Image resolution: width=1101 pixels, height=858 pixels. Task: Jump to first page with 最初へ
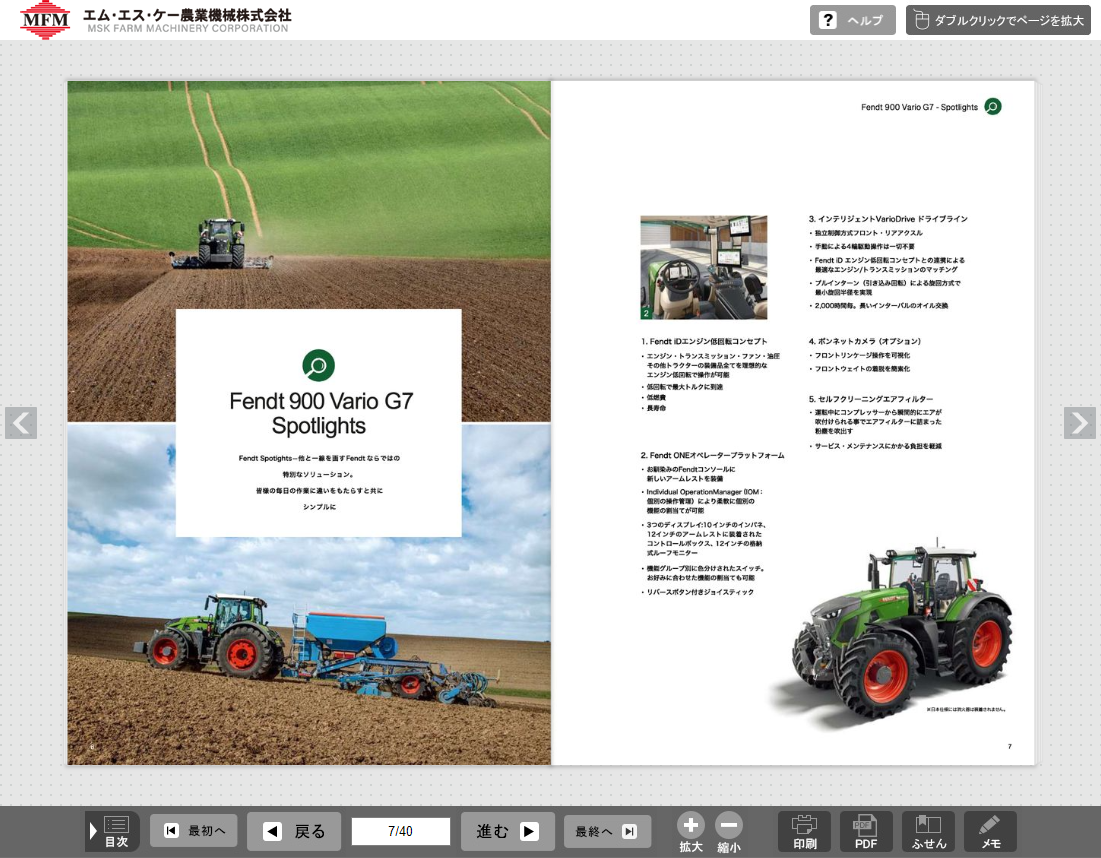pyautogui.click(x=194, y=831)
